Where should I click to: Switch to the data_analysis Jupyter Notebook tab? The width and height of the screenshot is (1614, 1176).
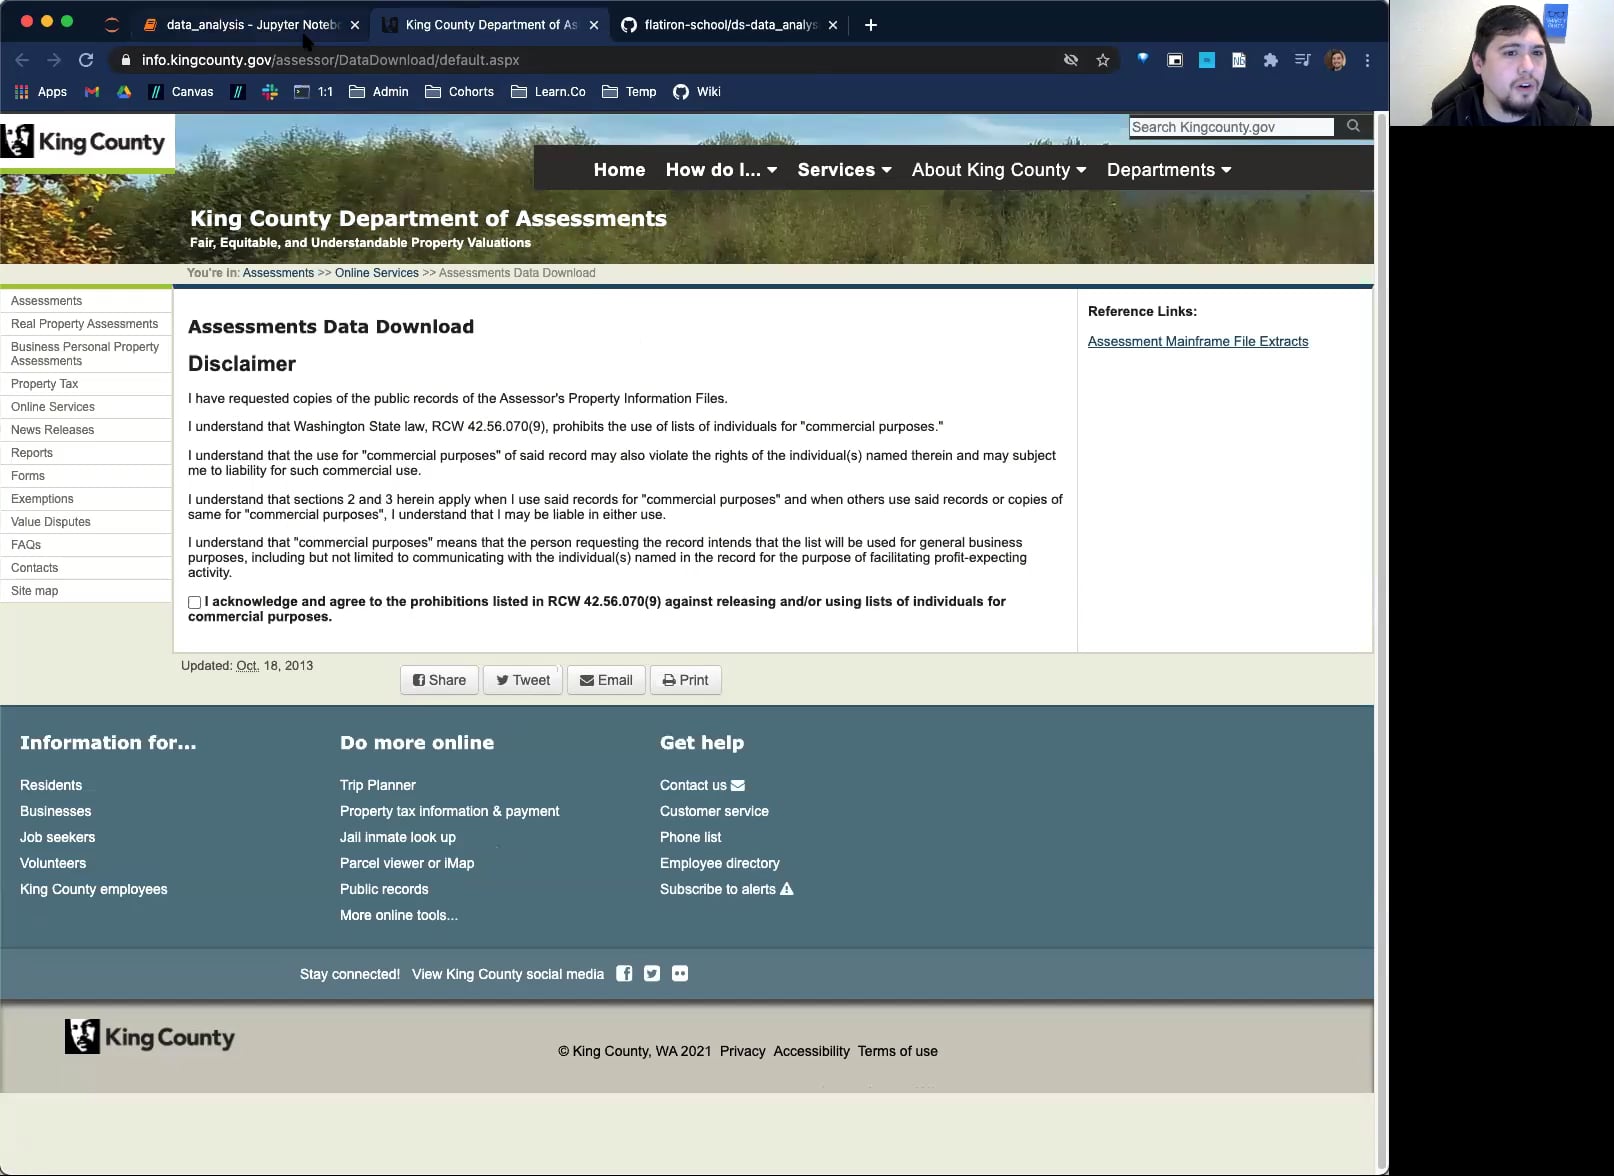pyautogui.click(x=250, y=25)
